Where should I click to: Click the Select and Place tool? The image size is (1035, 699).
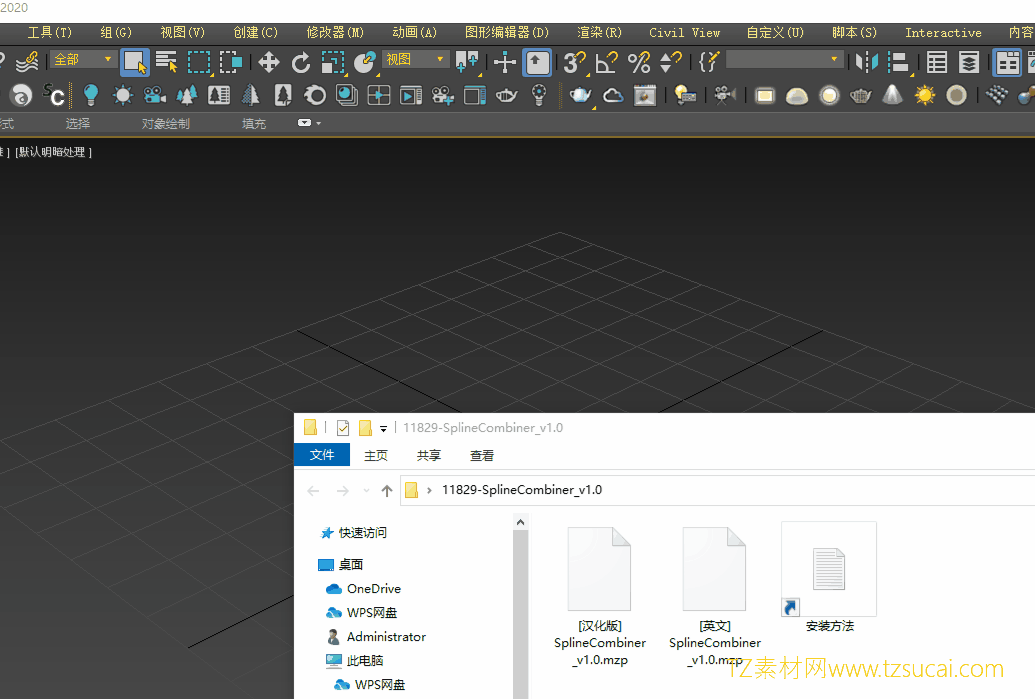pos(364,62)
